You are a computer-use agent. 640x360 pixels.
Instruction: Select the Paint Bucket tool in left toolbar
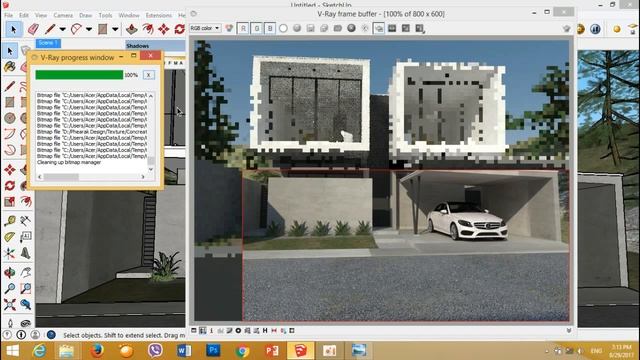click(x=10, y=66)
